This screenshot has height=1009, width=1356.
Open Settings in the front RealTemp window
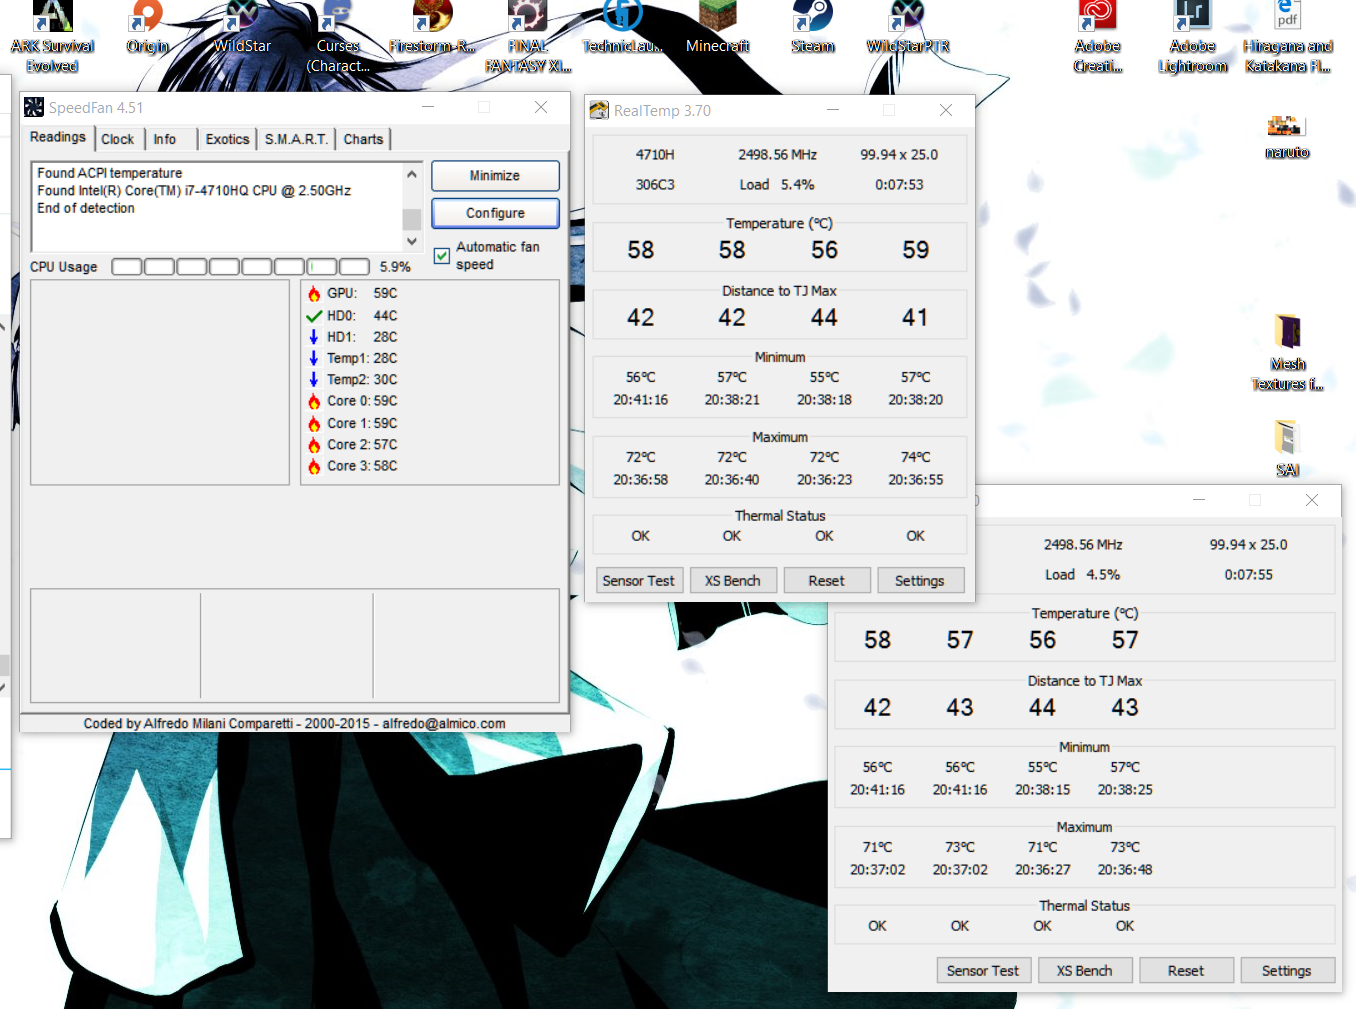coord(919,581)
